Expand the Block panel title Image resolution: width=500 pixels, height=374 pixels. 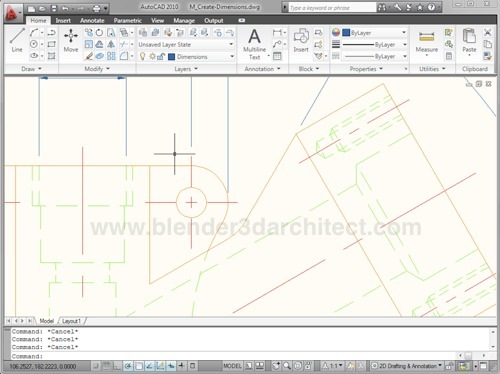[309, 69]
